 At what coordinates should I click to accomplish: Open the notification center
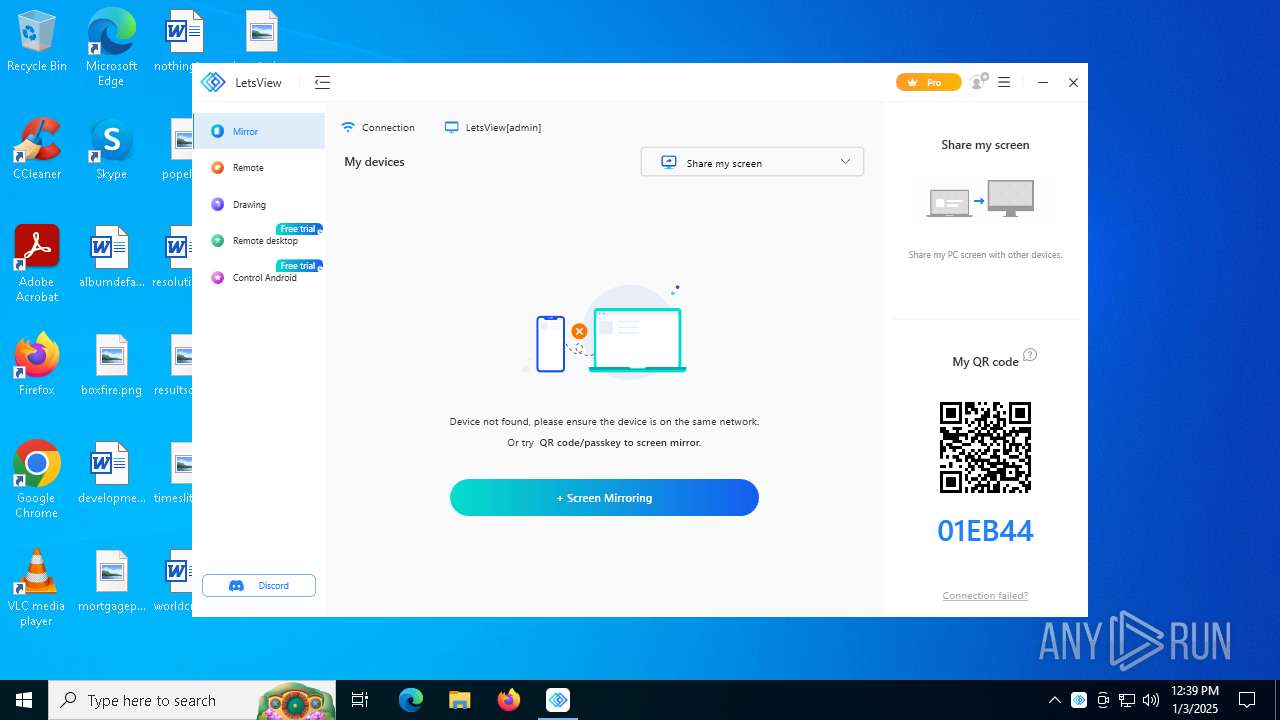(1247, 700)
